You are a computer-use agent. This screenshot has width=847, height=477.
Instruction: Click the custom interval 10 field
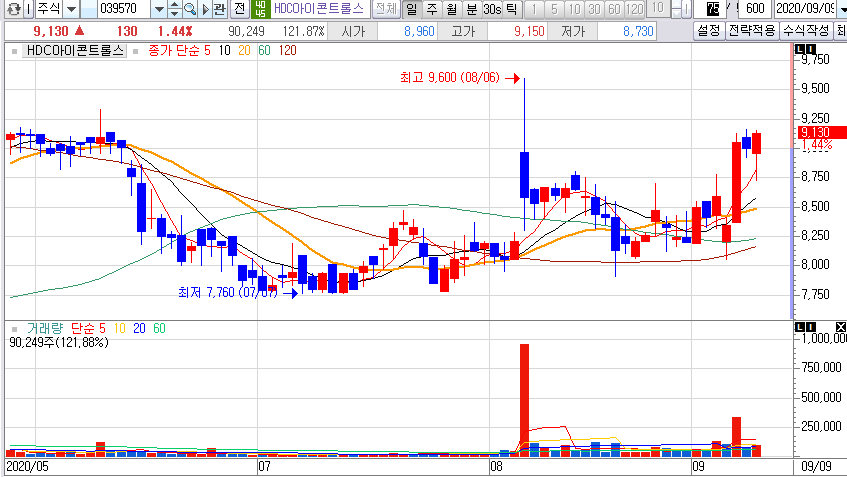pyautogui.click(x=657, y=9)
